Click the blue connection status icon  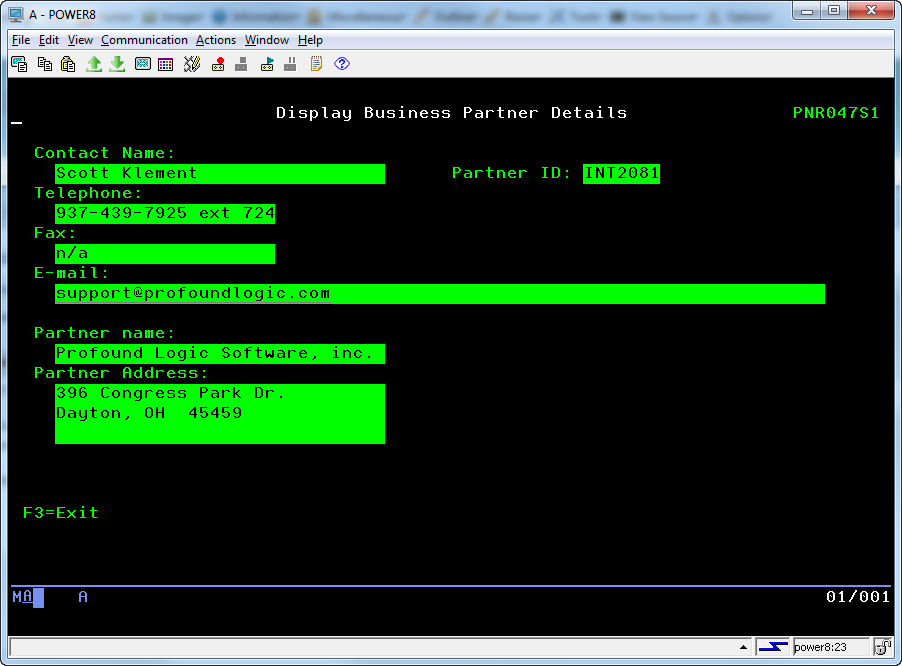[773, 647]
